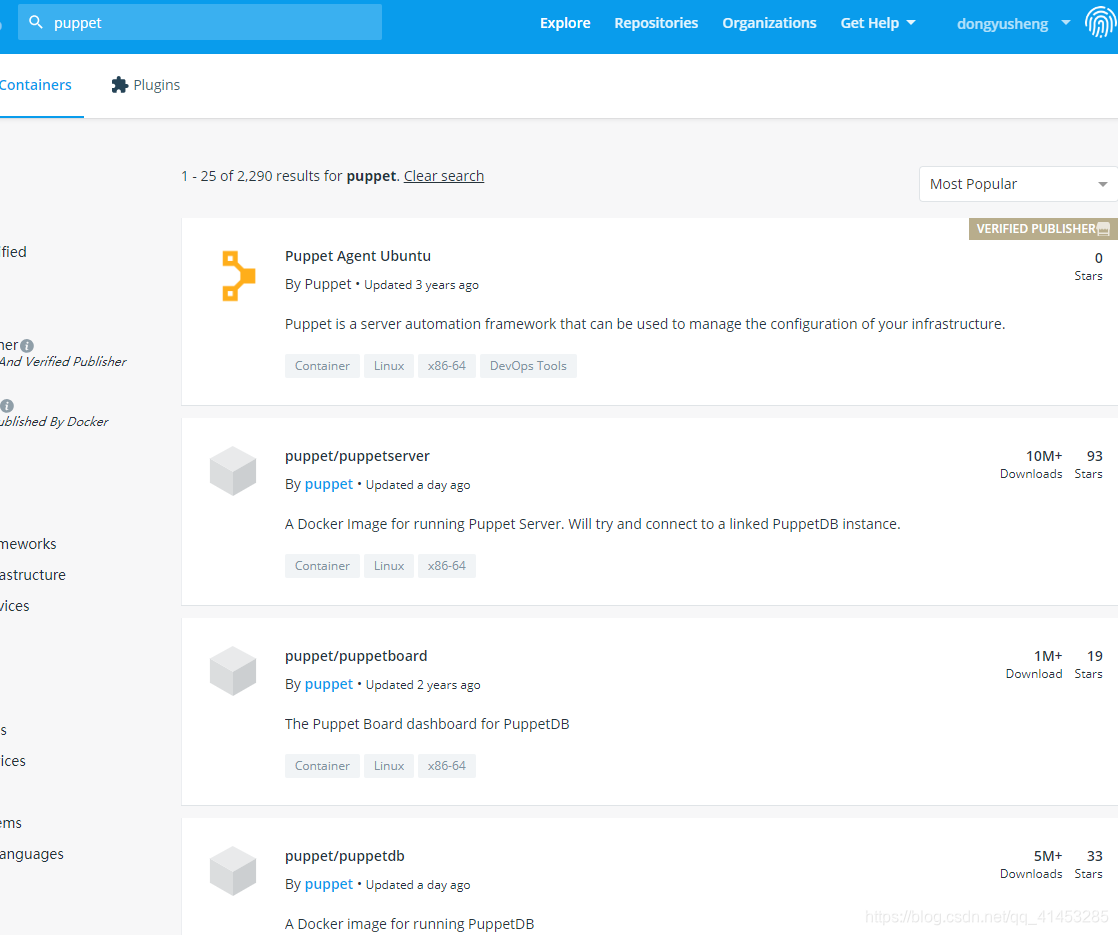This screenshot has height=935, width=1118.
Task: Click x86-64 tag on Puppet Agent Ubuntu
Action: pos(446,366)
